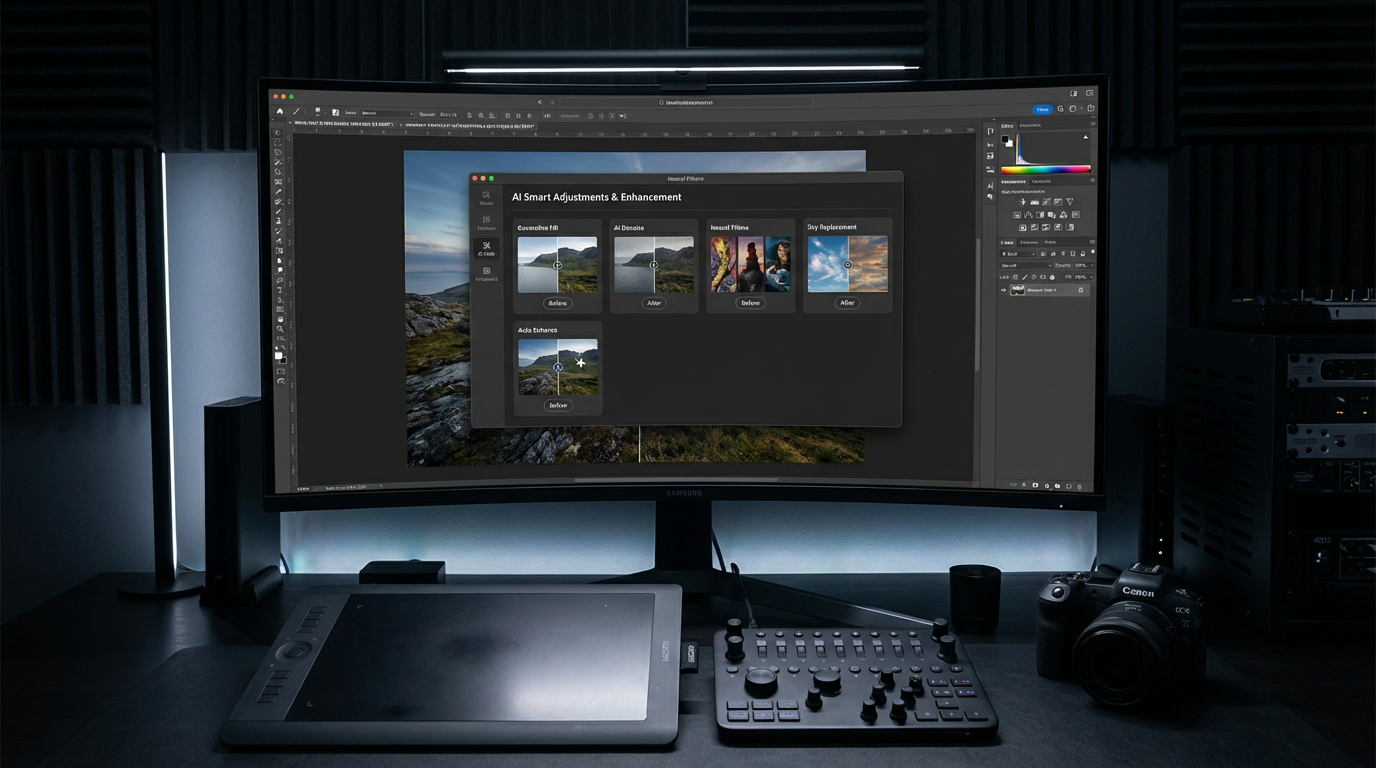This screenshot has width=1376, height=768.
Task: Switch to the first document tab
Action: pyautogui.click(x=340, y=124)
